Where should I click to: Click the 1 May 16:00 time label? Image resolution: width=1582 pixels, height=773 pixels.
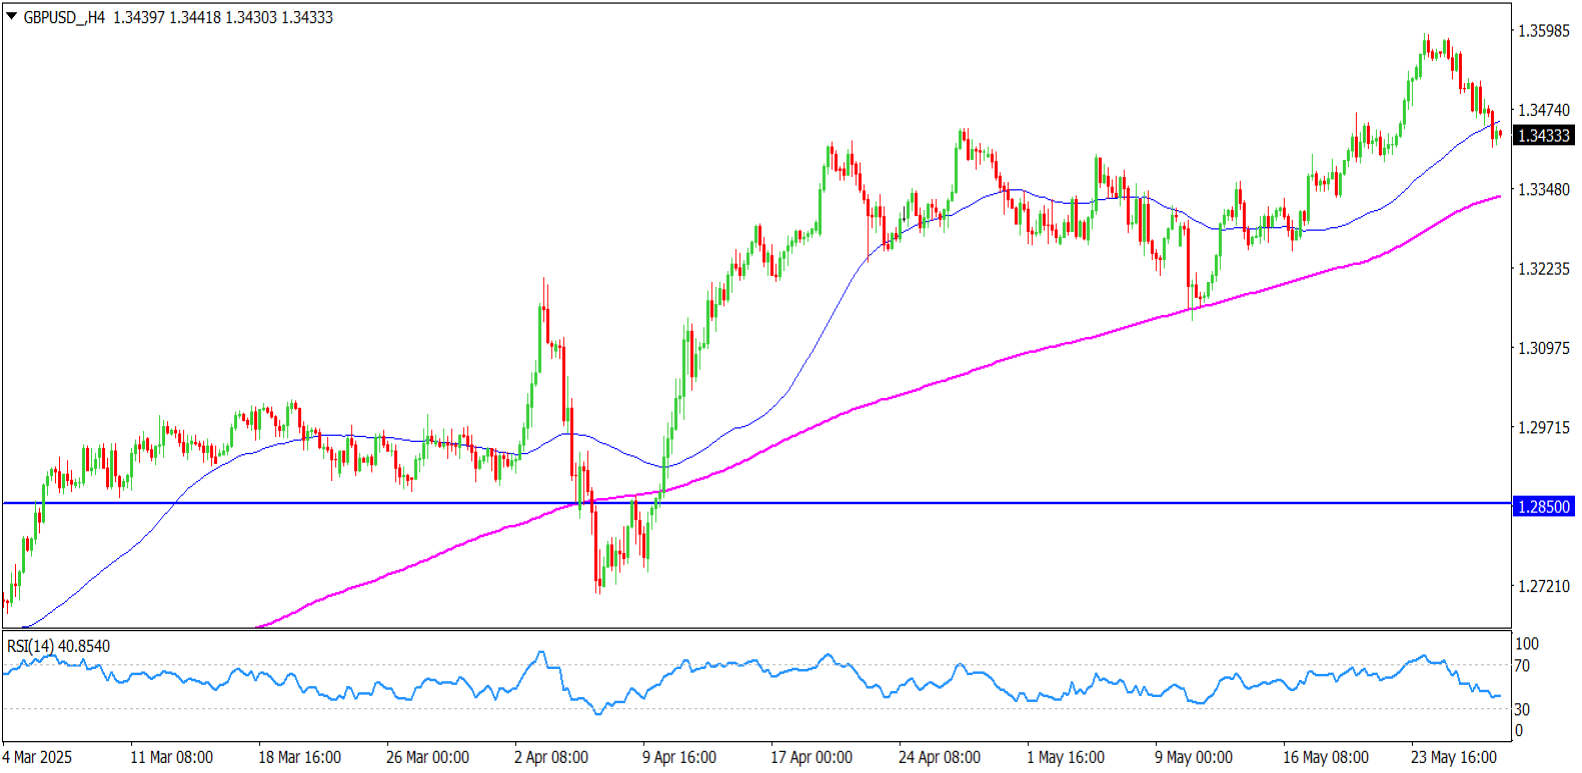click(x=1065, y=757)
